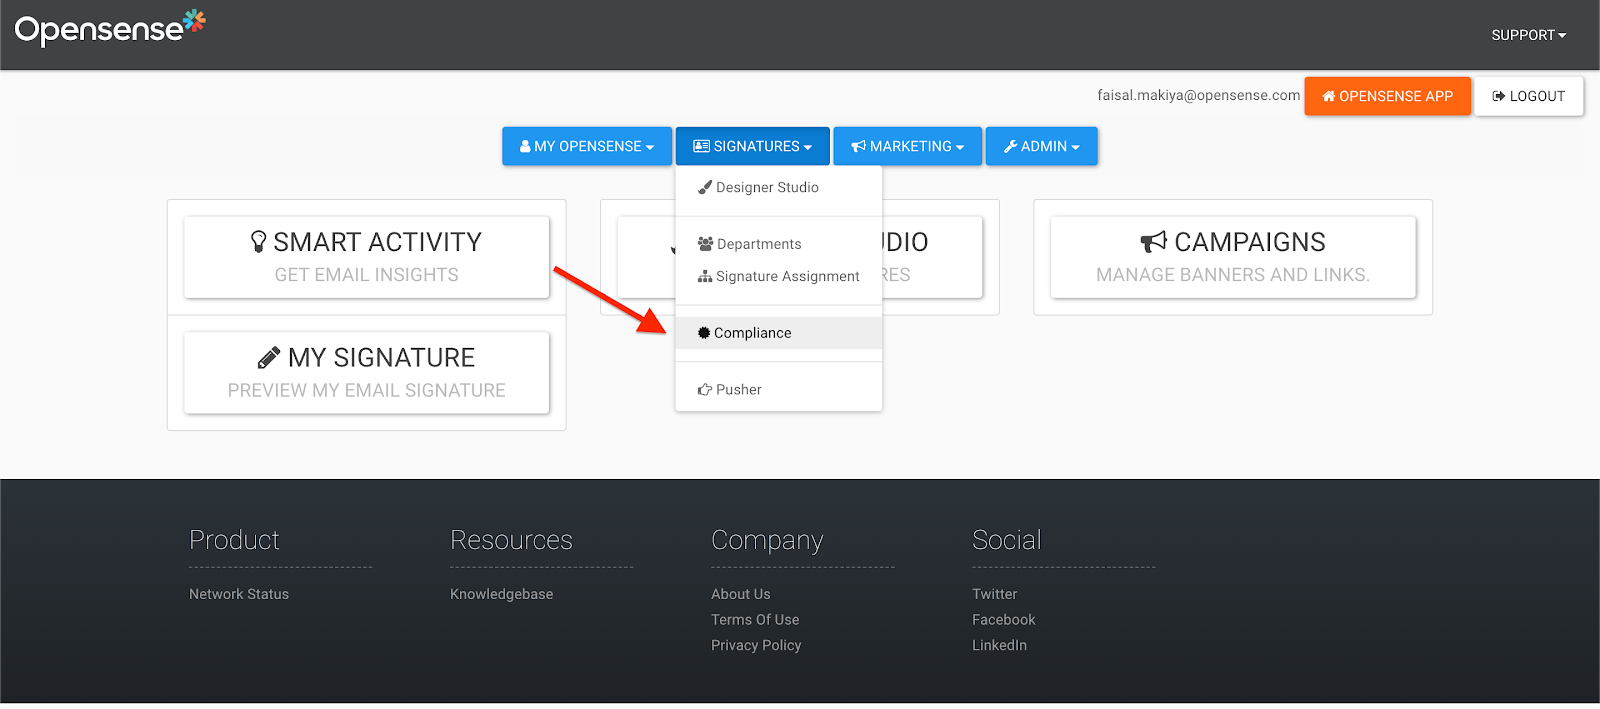This screenshot has height=709, width=1600.
Task: Click the paintbrush icon beside Designer Studio
Action: (x=705, y=187)
